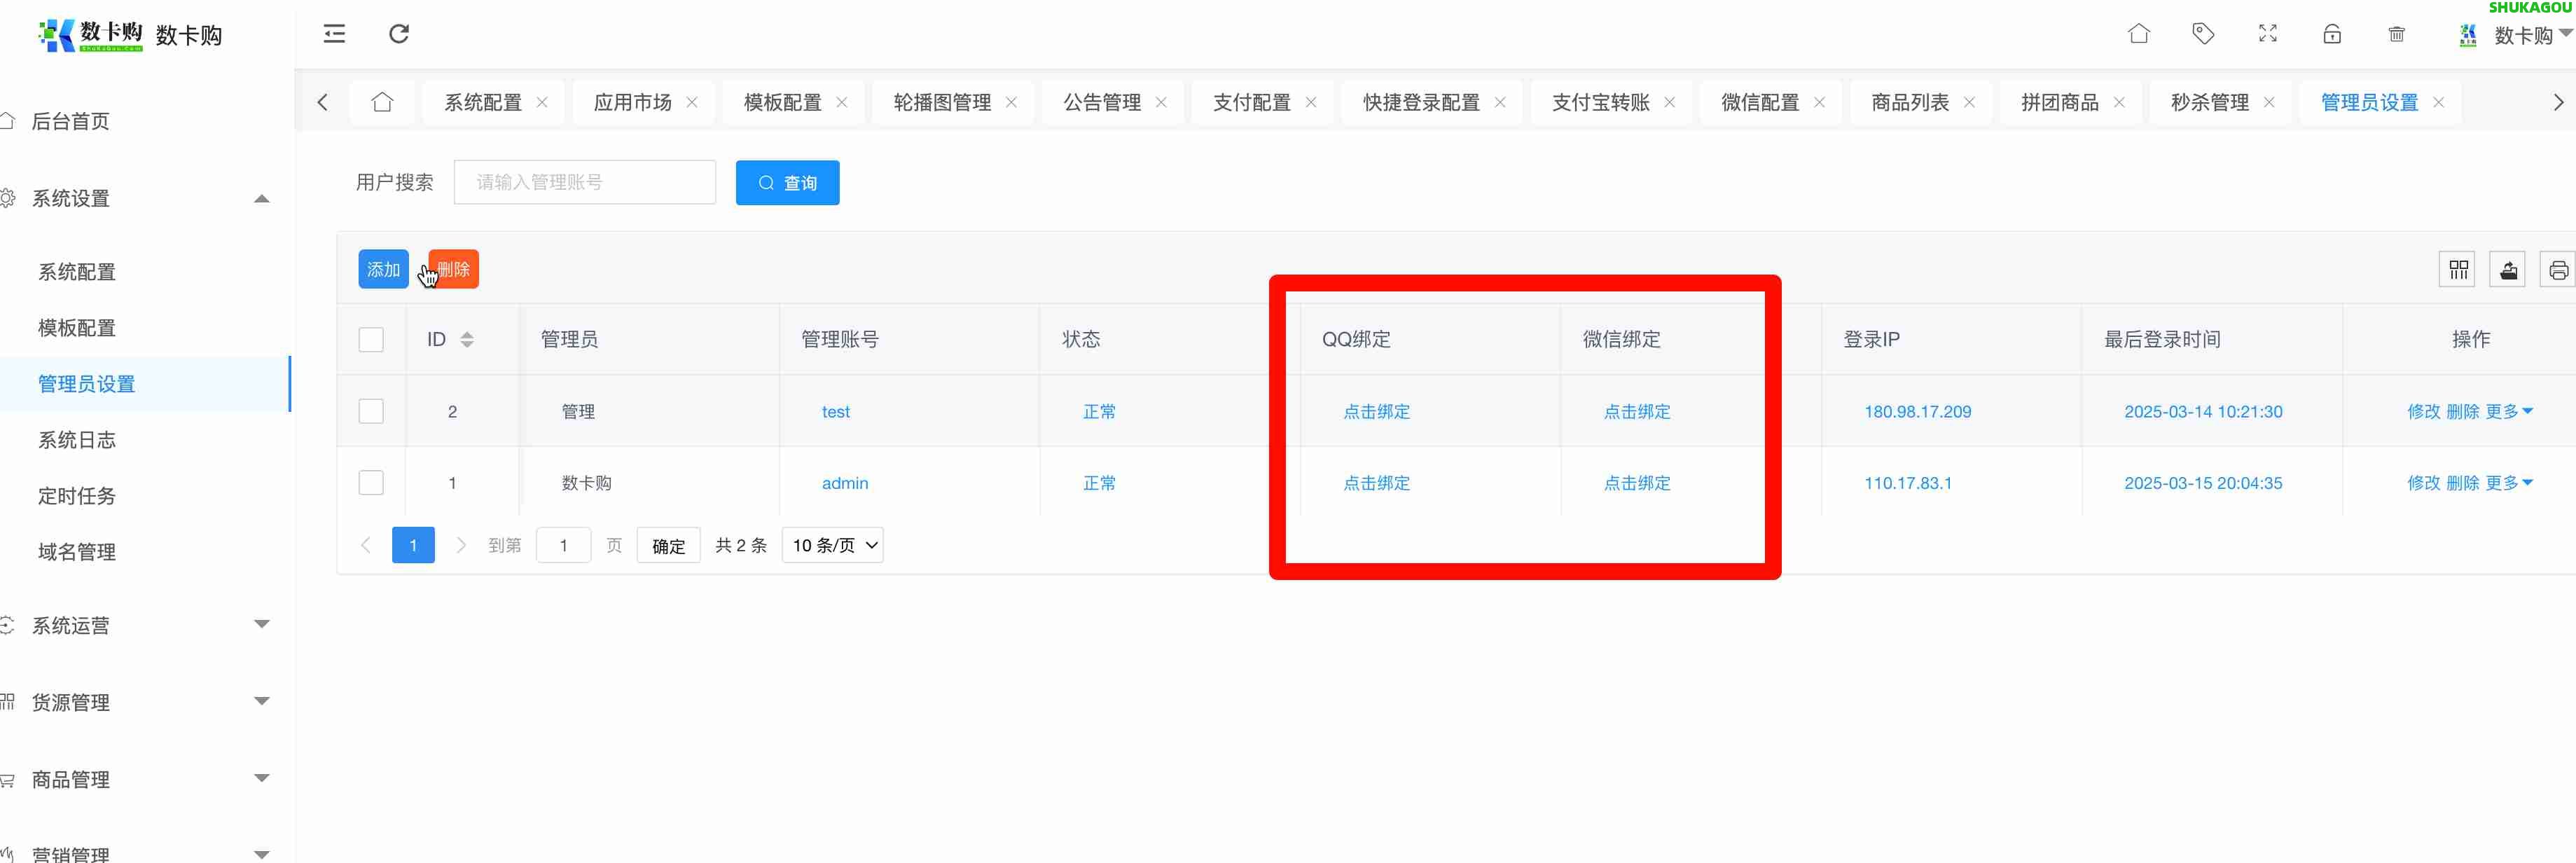Image resolution: width=2576 pixels, height=863 pixels.
Task: Click the trash clear-cache icon in the header
Action: (2396, 33)
